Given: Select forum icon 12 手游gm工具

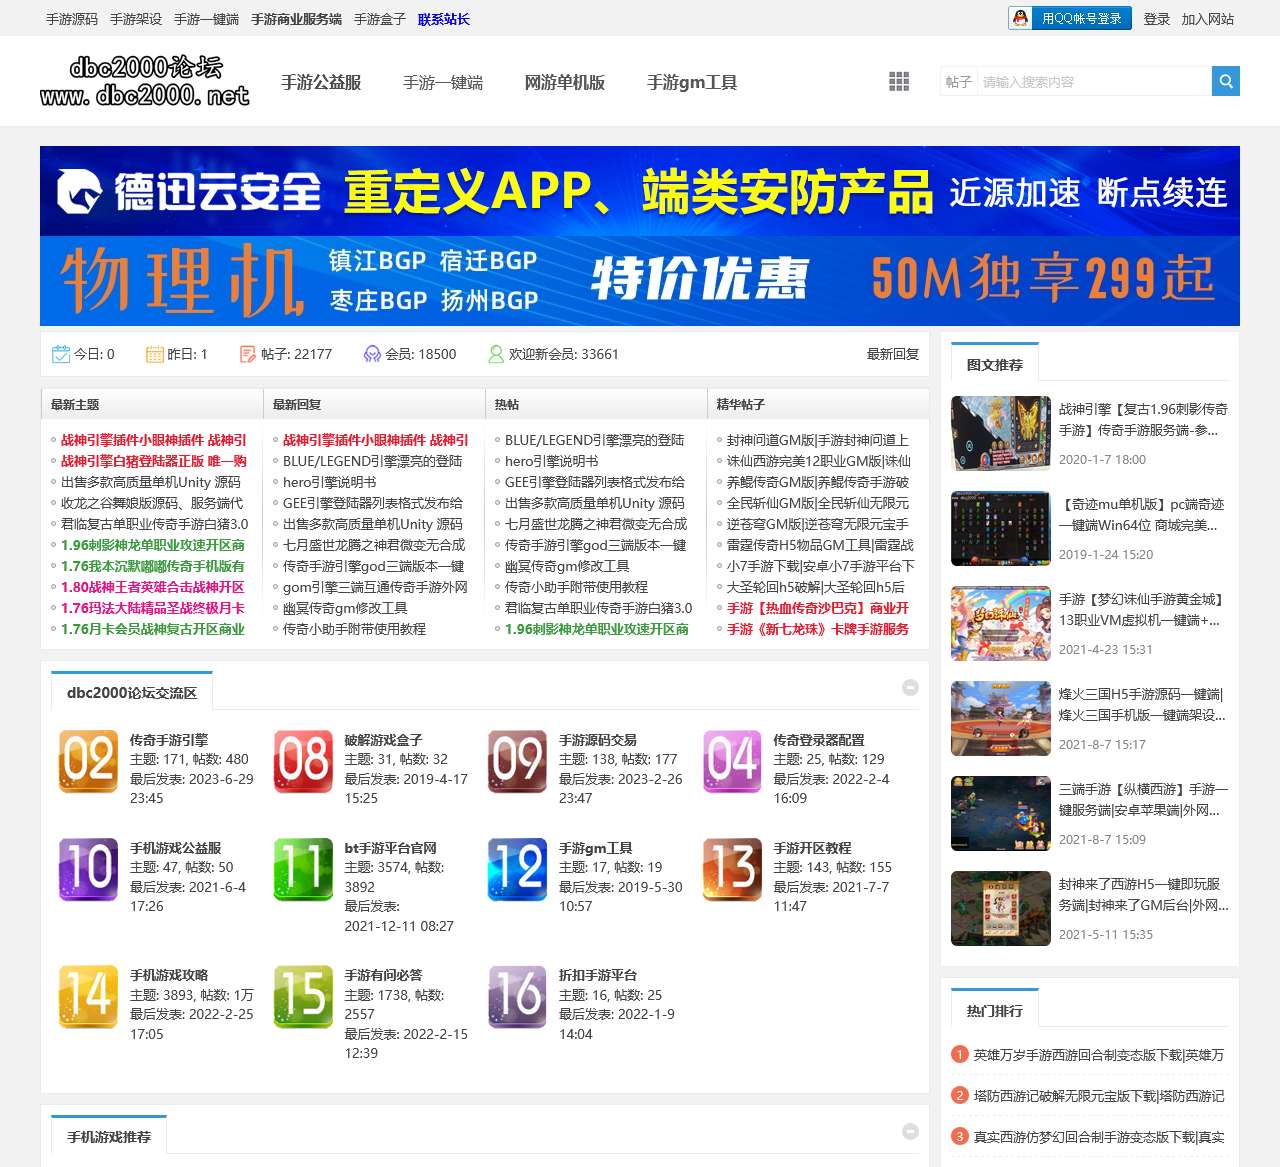Looking at the screenshot, I should coord(517,868).
